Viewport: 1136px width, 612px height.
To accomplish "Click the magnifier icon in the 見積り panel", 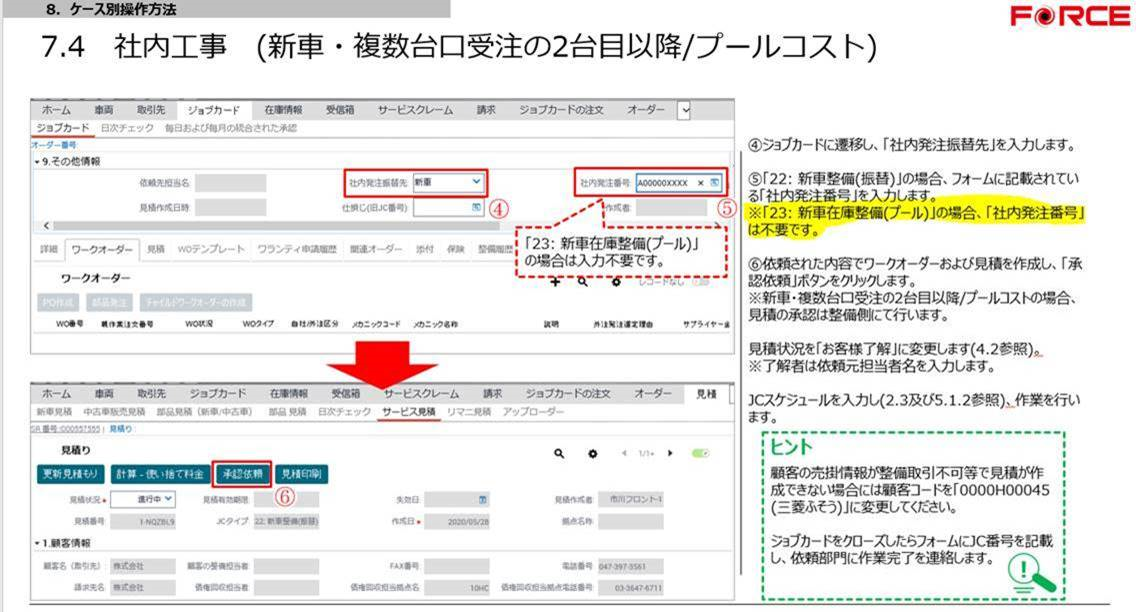I will 560,453.
